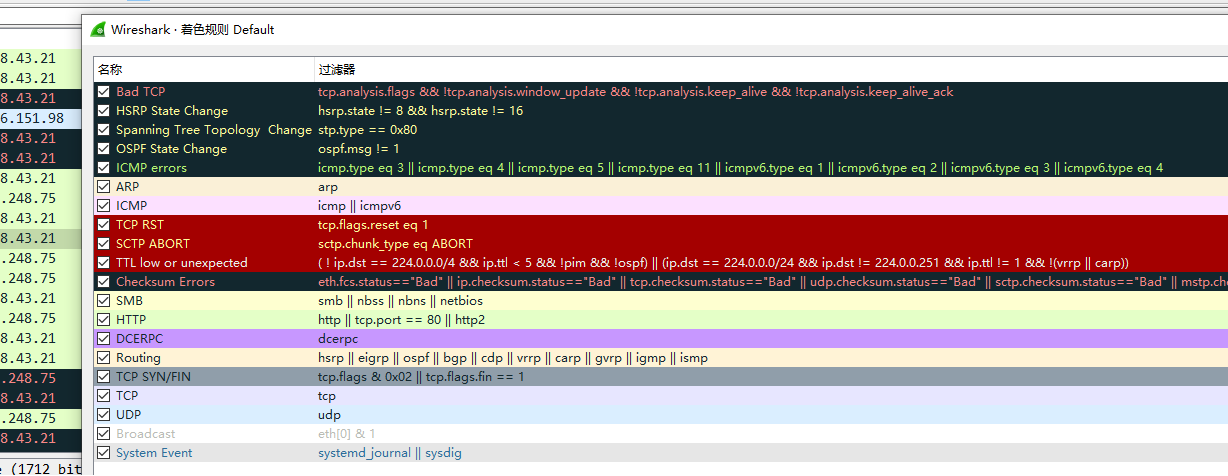Viewport: 1228px width, 476px height.
Task: Select the Spanning Tree Topology Change name
Action: 214,130
